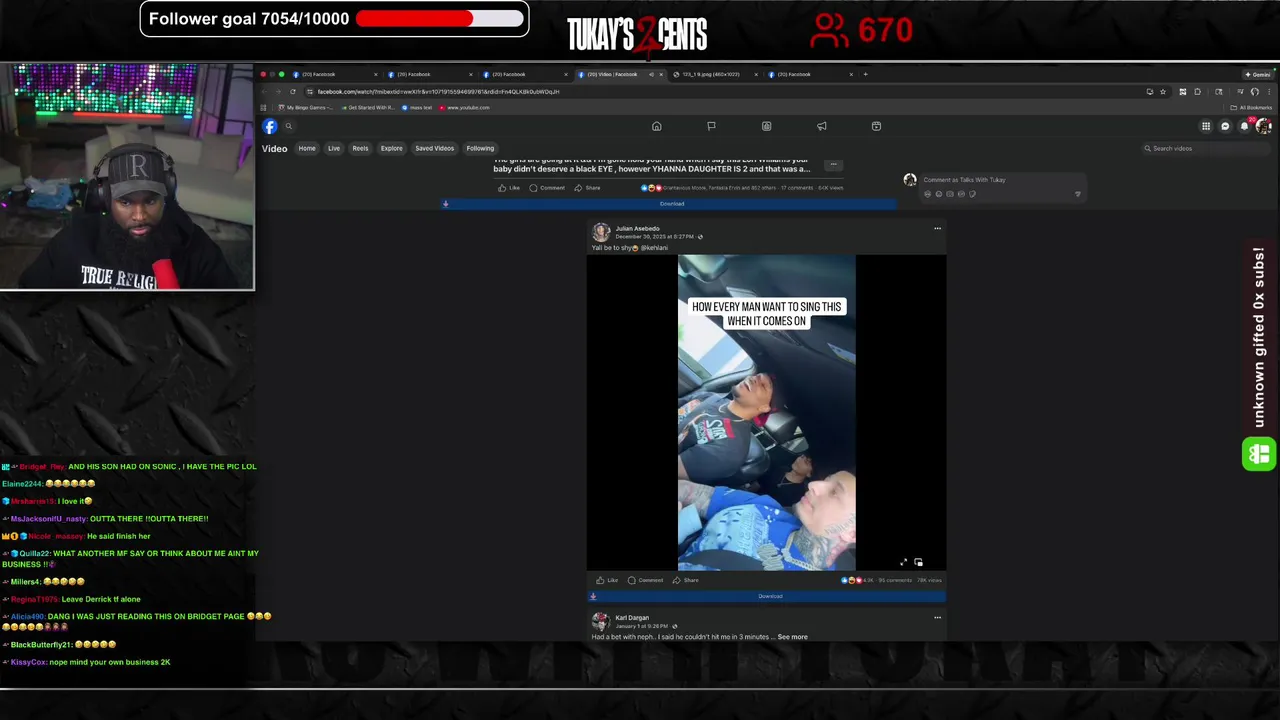Open the Messenger chat icon
The width and height of the screenshot is (1280, 720).
click(x=1225, y=126)
